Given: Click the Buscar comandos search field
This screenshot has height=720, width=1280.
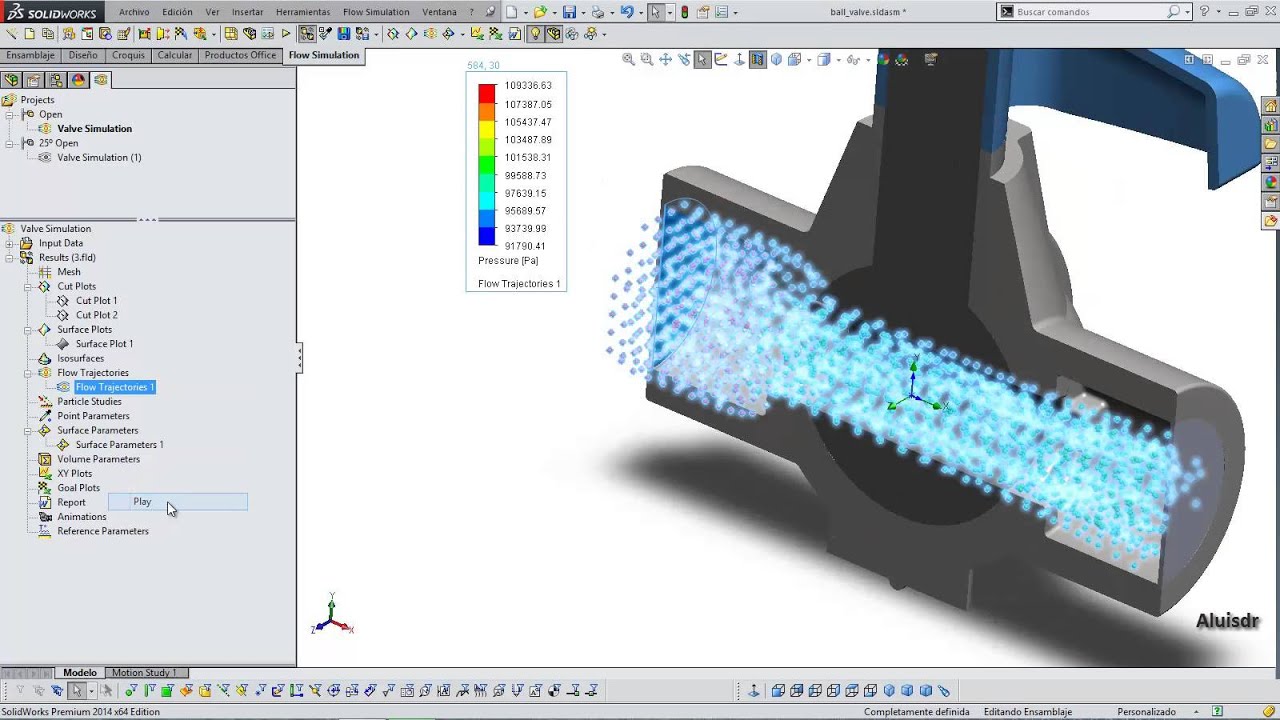Looking at the screenshot, I should [x=1090, y=12].
